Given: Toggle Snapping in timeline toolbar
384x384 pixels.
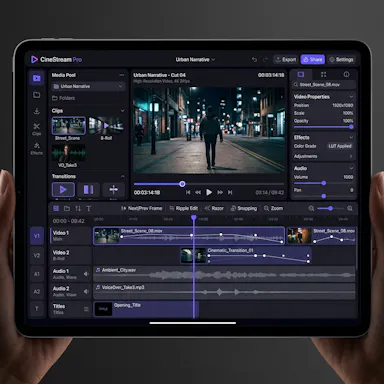Looking at the screenshot, I should click(244, 208).
